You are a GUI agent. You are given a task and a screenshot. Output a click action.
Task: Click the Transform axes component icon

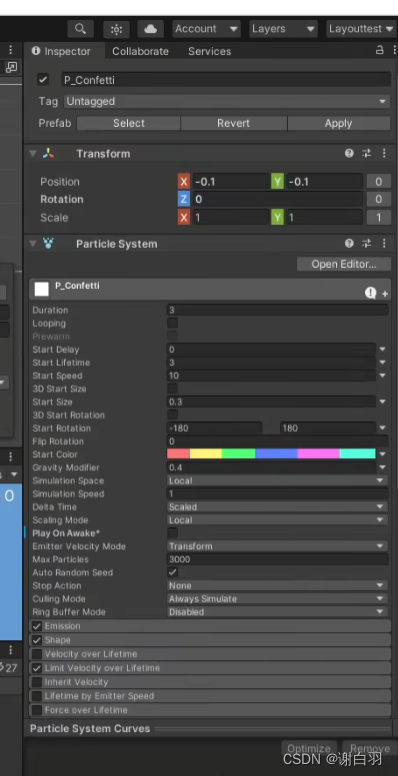coord(48,153)
